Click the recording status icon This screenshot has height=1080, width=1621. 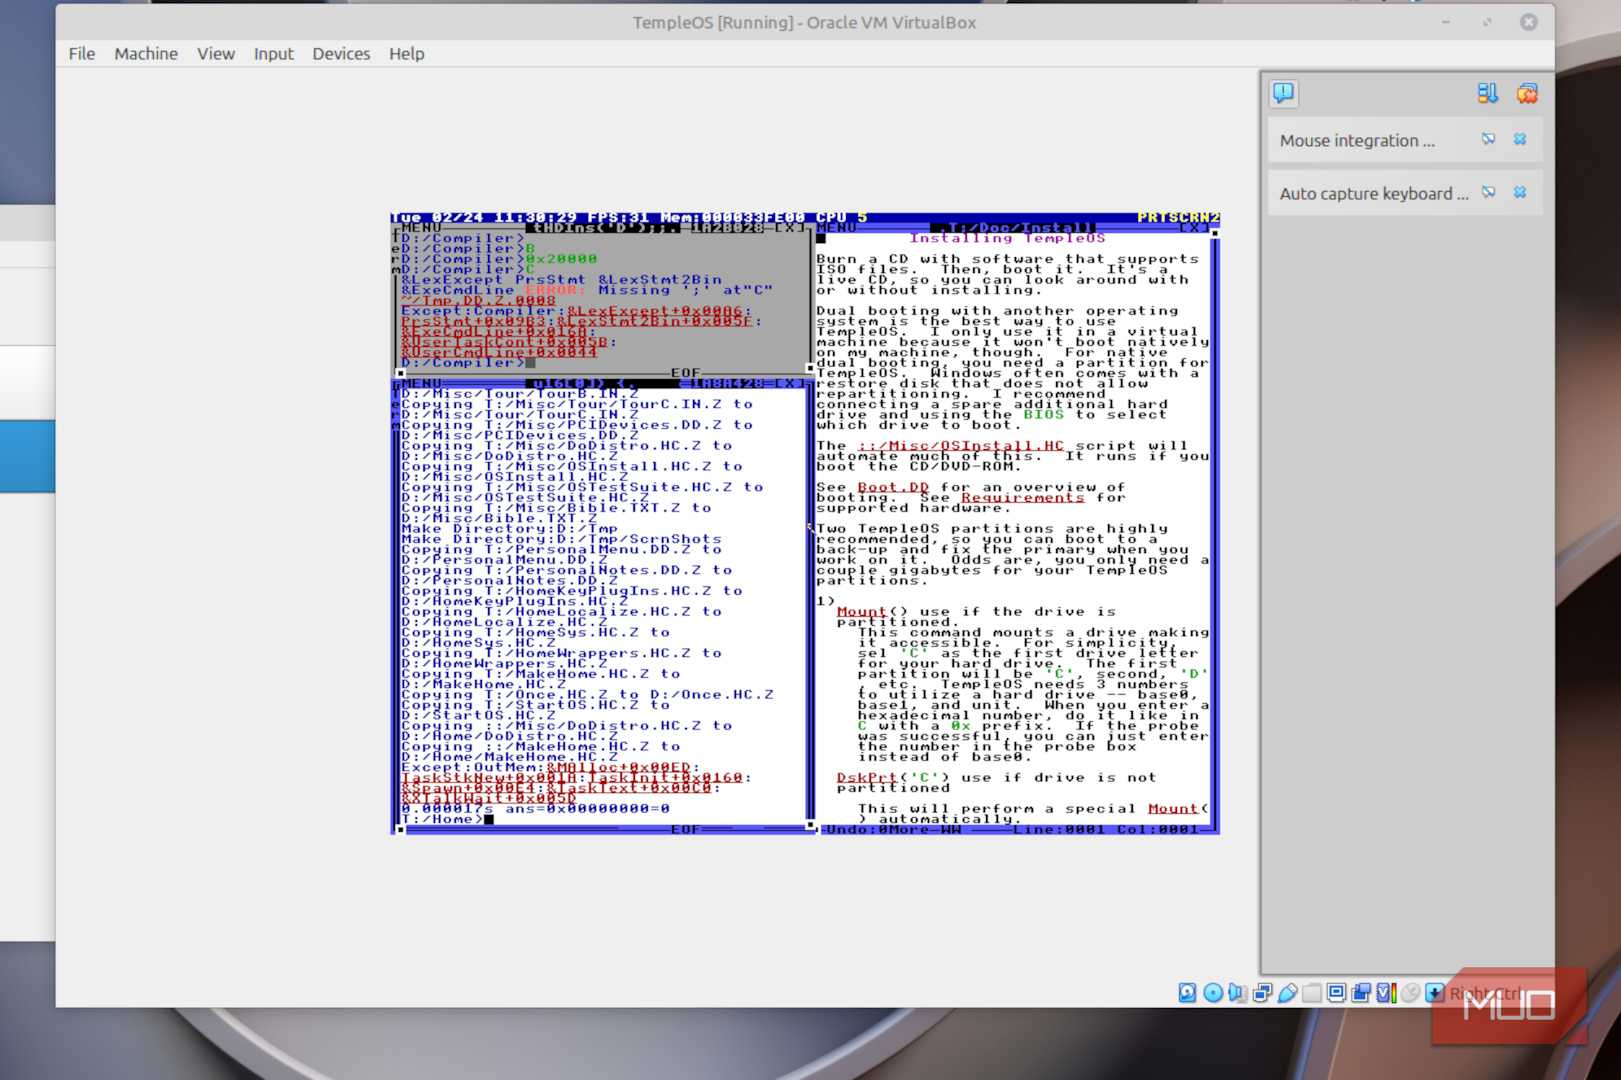1361,993
